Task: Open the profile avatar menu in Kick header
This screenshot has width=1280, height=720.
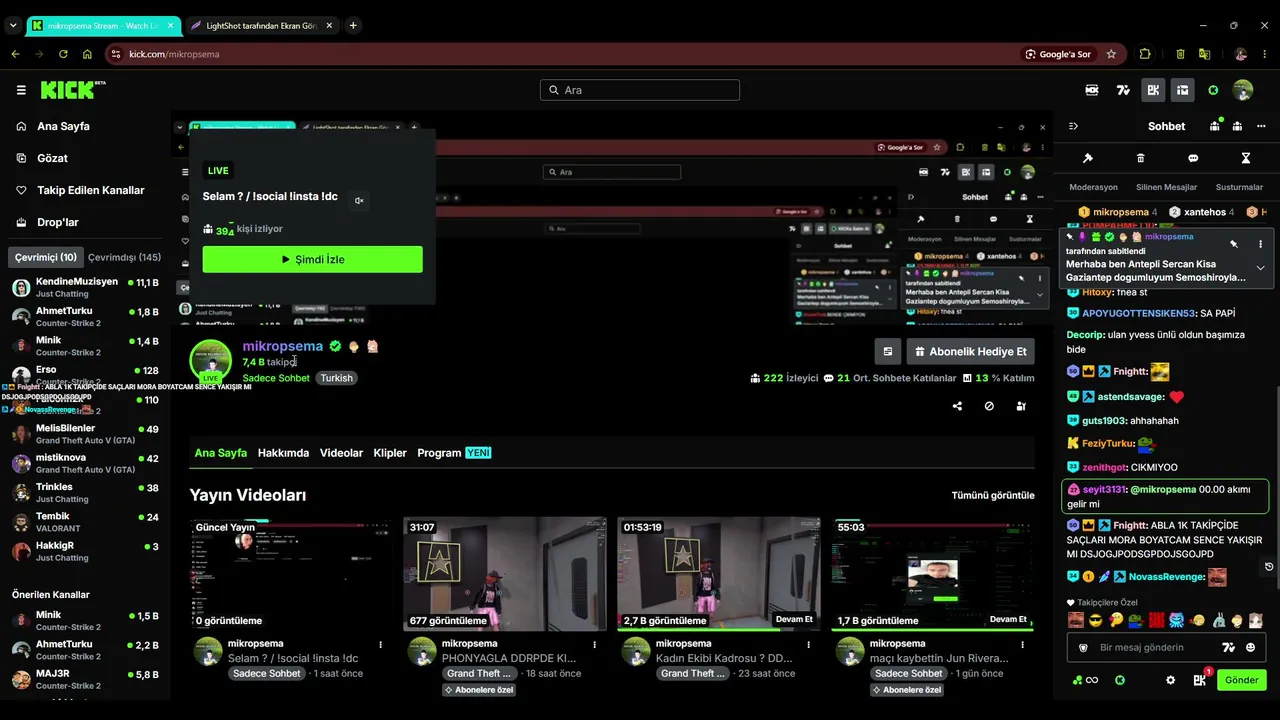Action: click(x=1243, y=90)
